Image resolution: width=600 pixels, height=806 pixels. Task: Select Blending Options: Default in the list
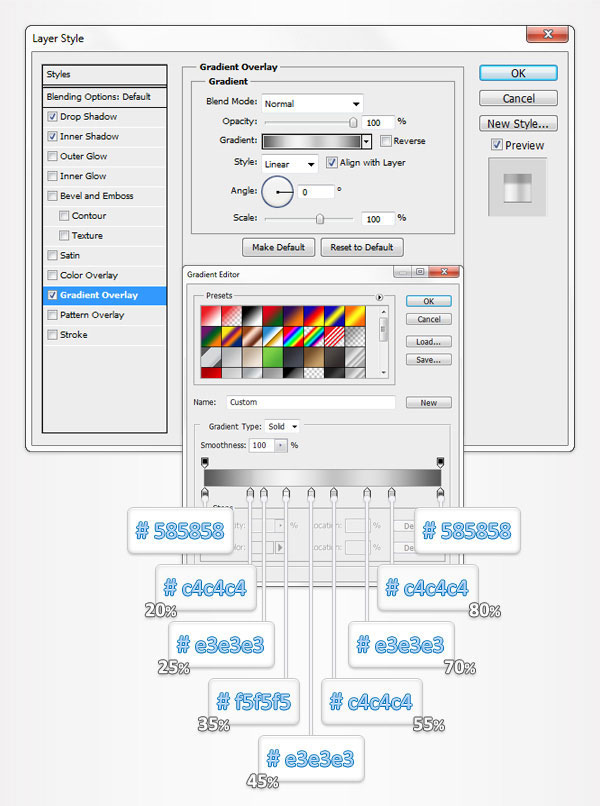pyautogui.click(x=104, y=97)
